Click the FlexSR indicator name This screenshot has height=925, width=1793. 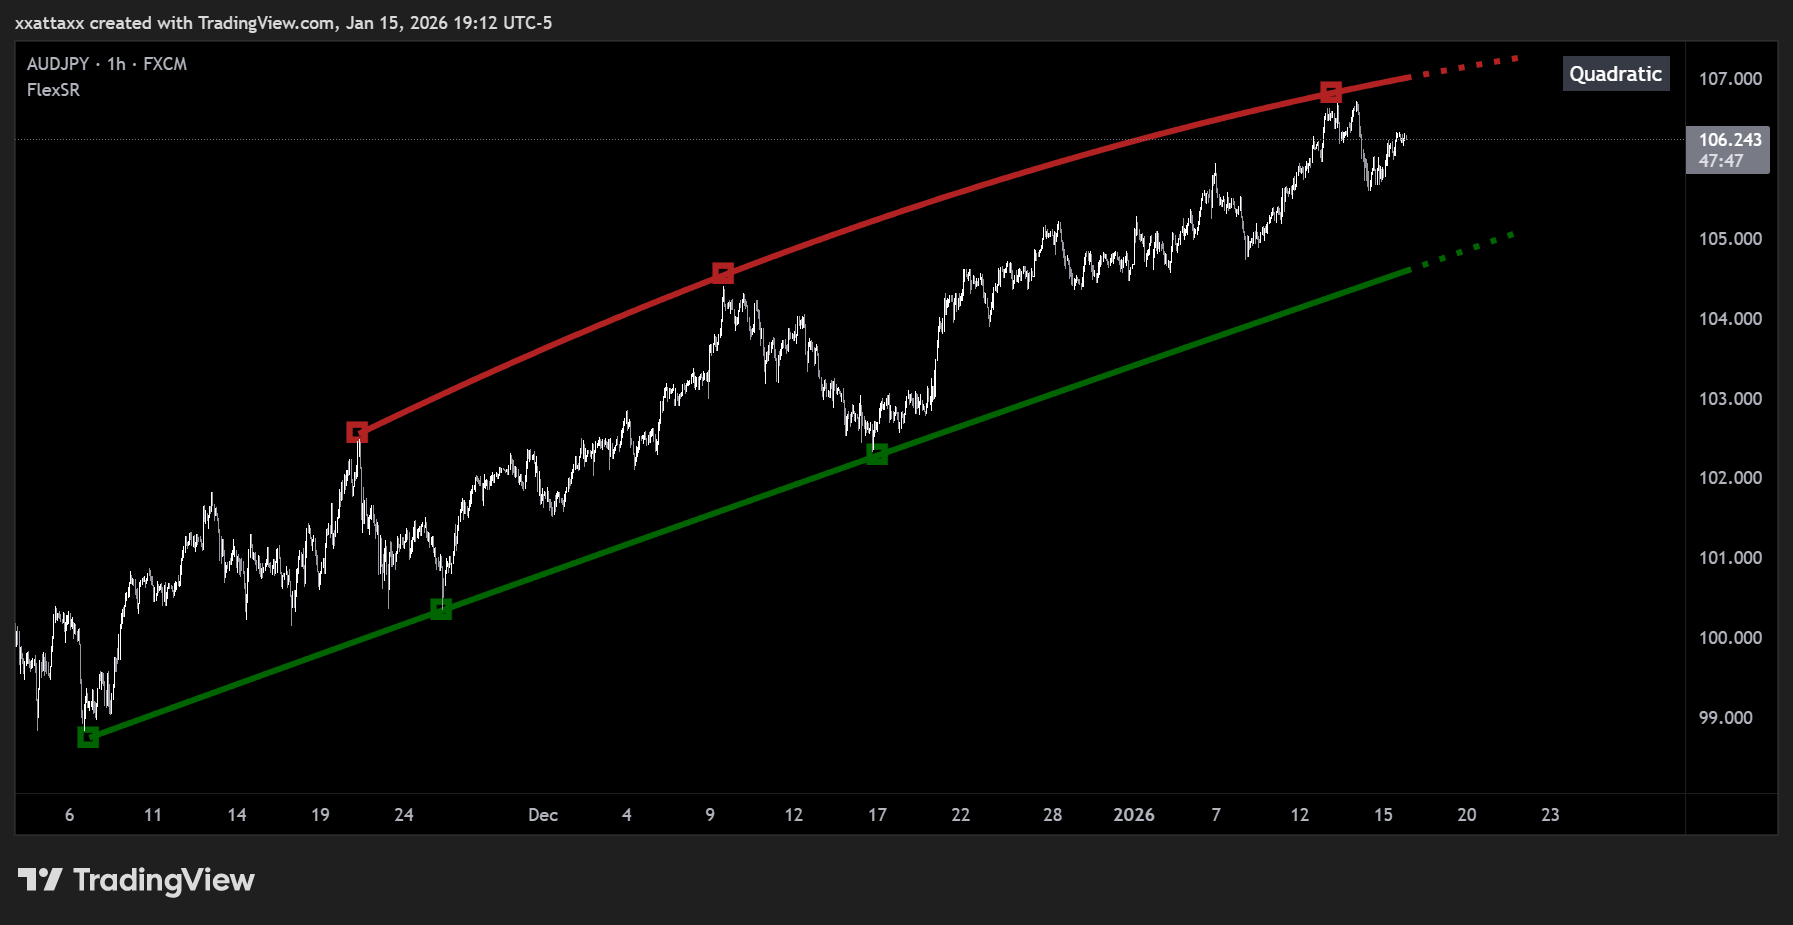53,90
